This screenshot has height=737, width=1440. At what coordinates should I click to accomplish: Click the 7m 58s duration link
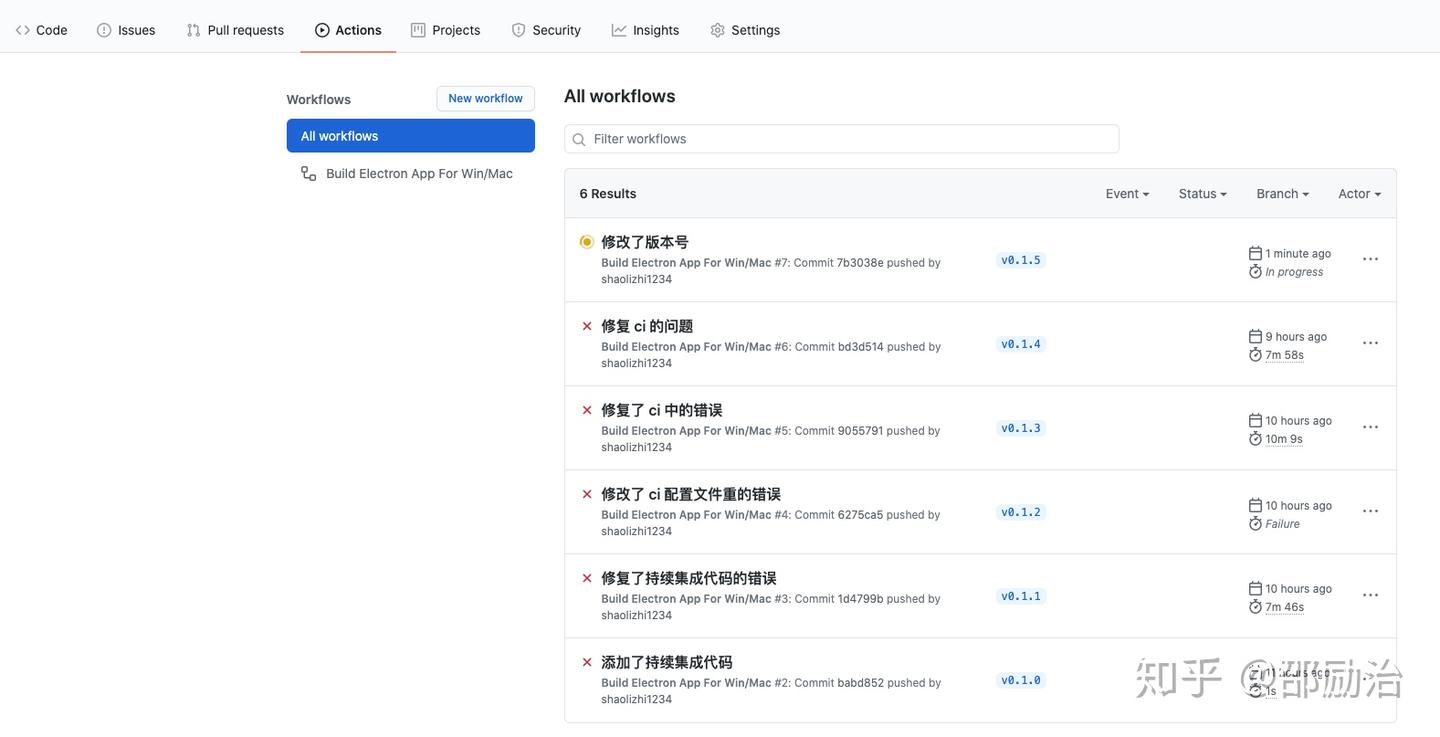coord(1285,355)
